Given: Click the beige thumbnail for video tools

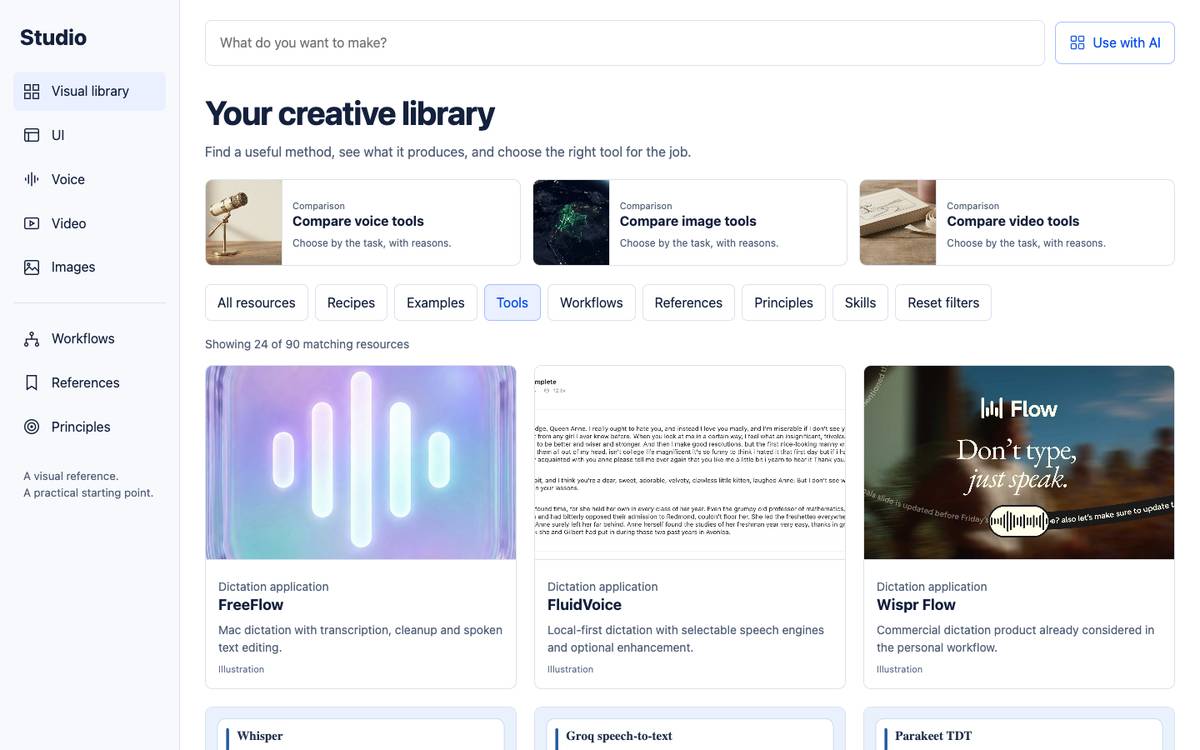Looking at the screenshot, I should pyautogui.click(x=898, y=222).
